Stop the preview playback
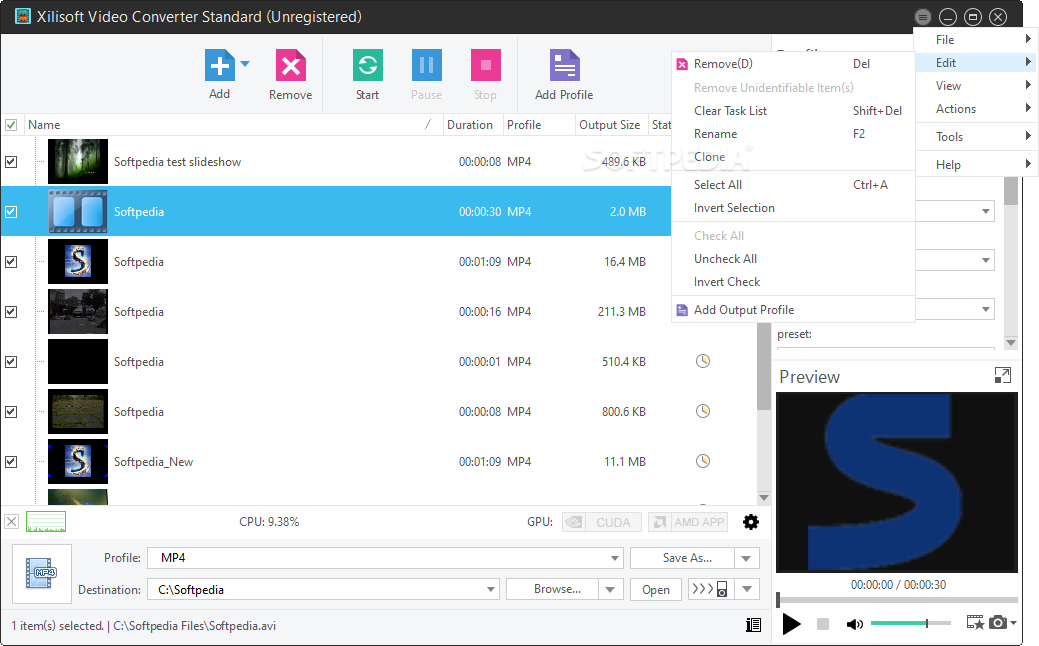Image resolution: width=1039 pixels, height=646 pixels. [823, 623]
